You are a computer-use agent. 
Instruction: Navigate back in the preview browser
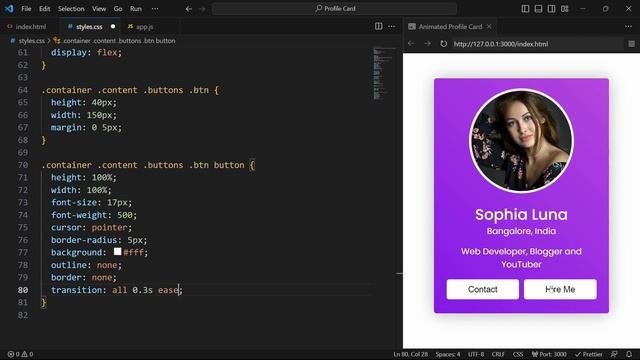(x=411, y=44)
